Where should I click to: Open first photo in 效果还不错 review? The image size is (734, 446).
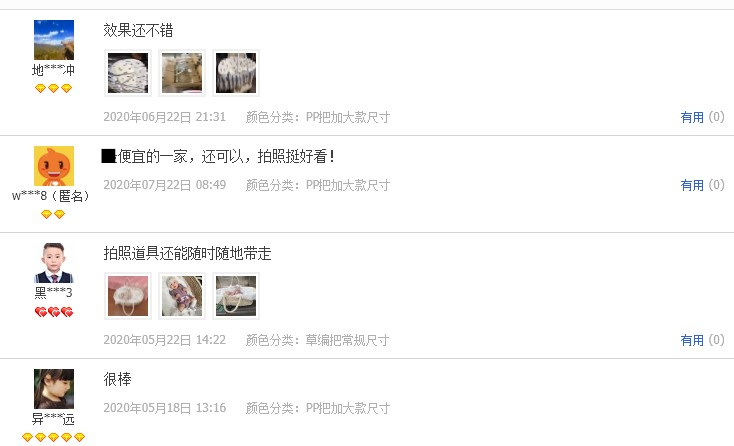tap(128, 73)
